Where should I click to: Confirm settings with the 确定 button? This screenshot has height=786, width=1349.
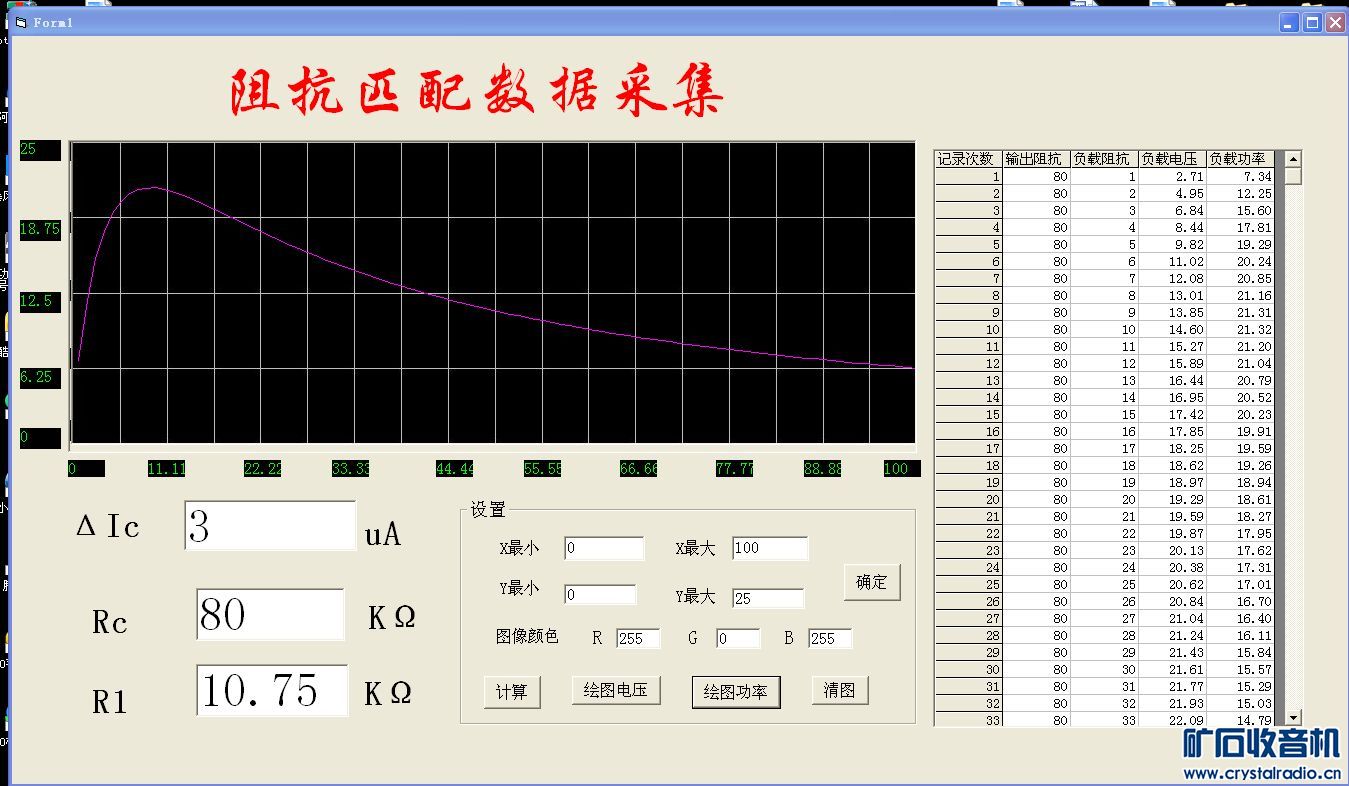point(871,582)
